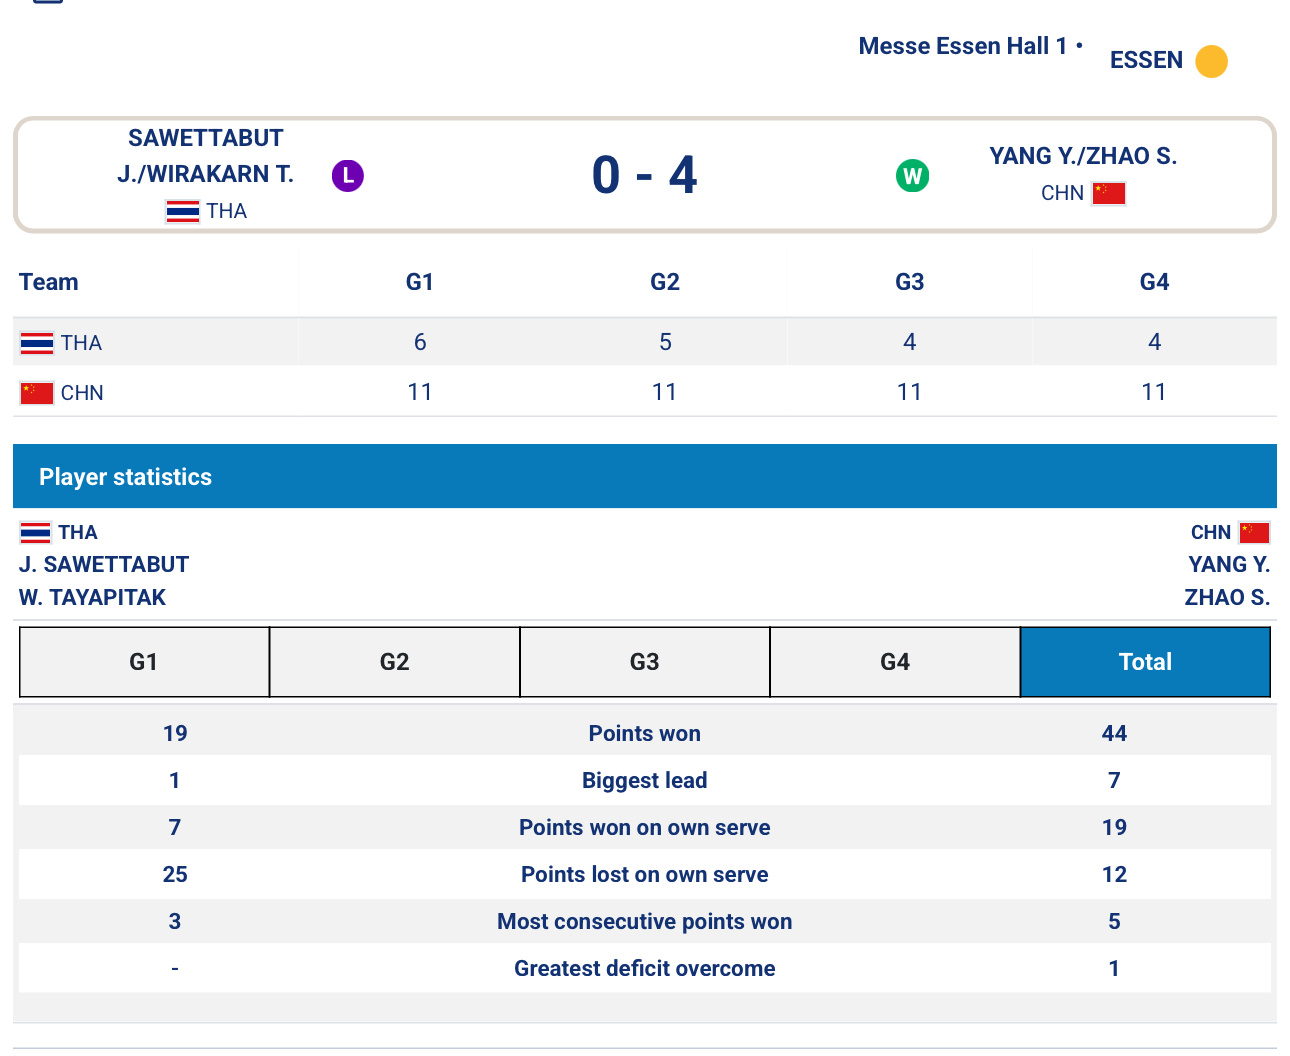This screenshot has width=1290, height=1056.
Task: Switch to the G2 statistics tab
Action: (394, 662)
